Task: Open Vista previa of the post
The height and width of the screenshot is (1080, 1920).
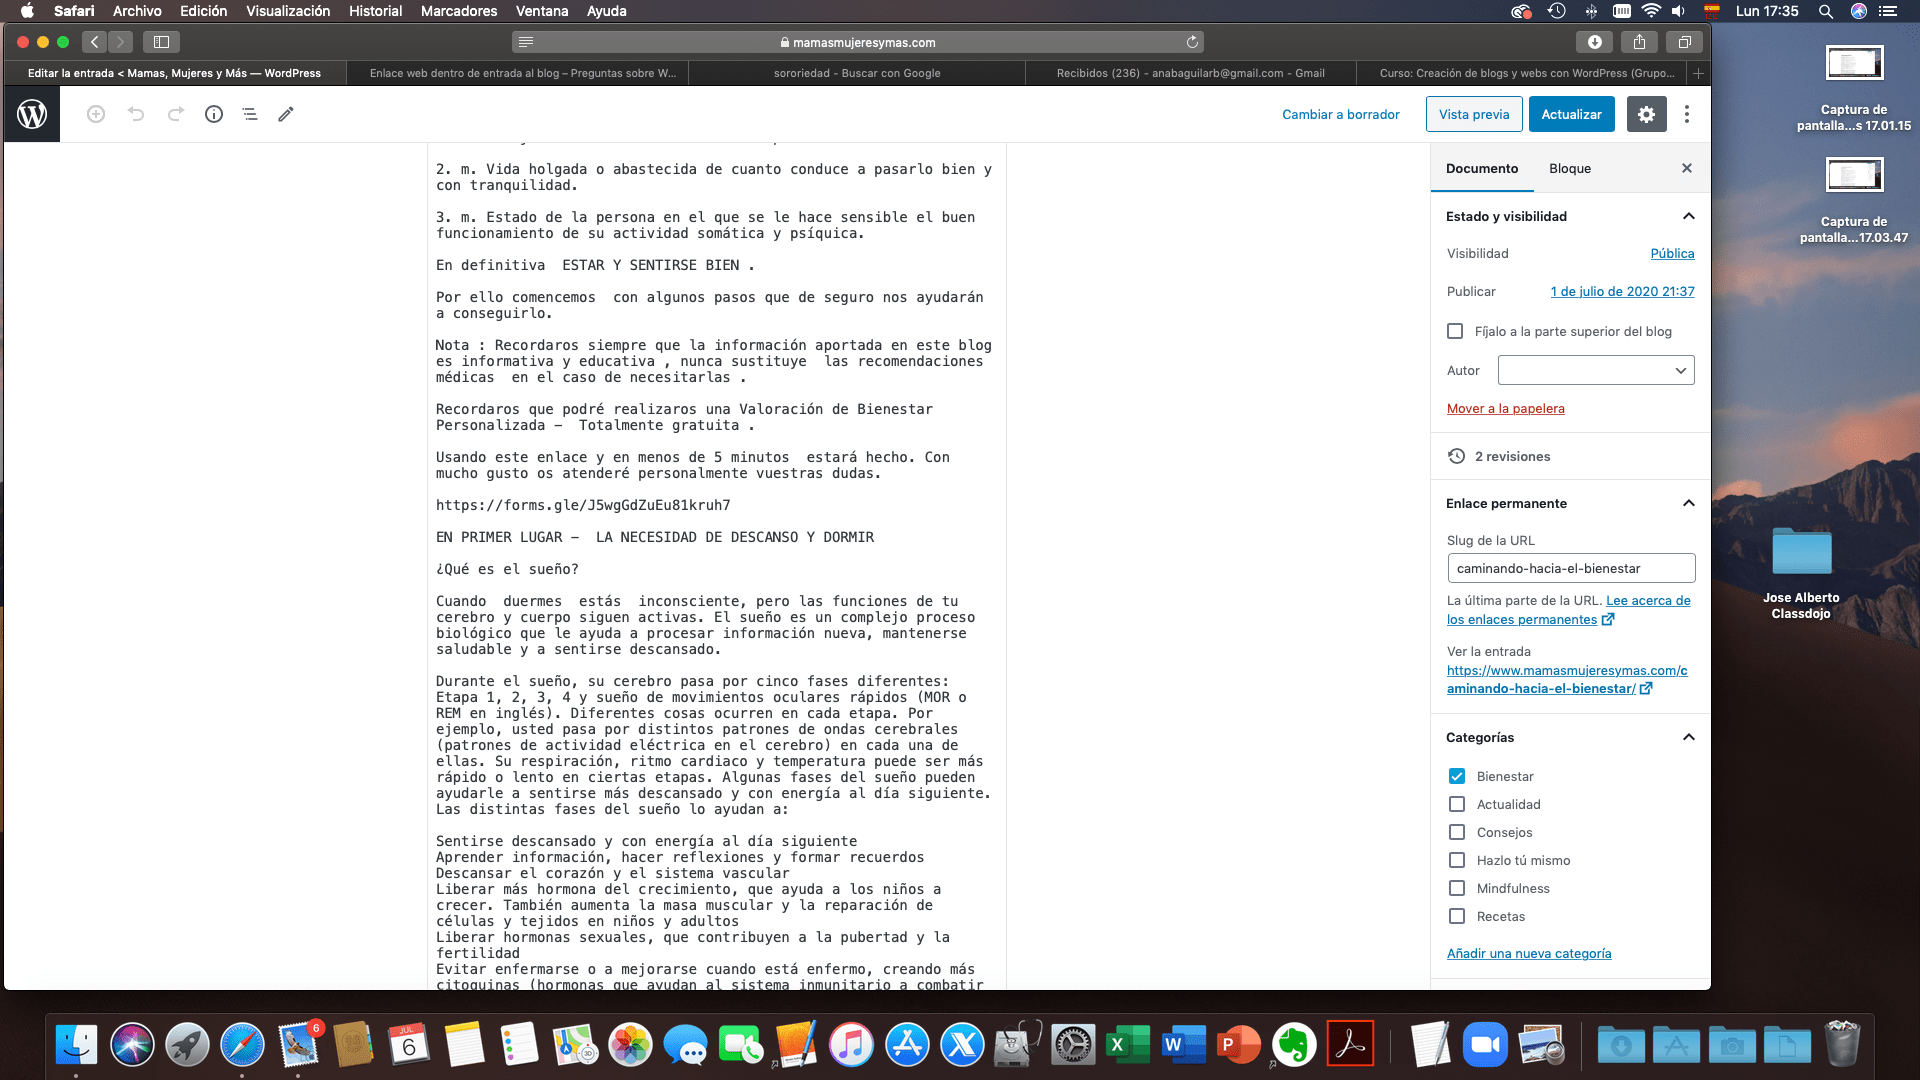Action: tap(1474, 114)
